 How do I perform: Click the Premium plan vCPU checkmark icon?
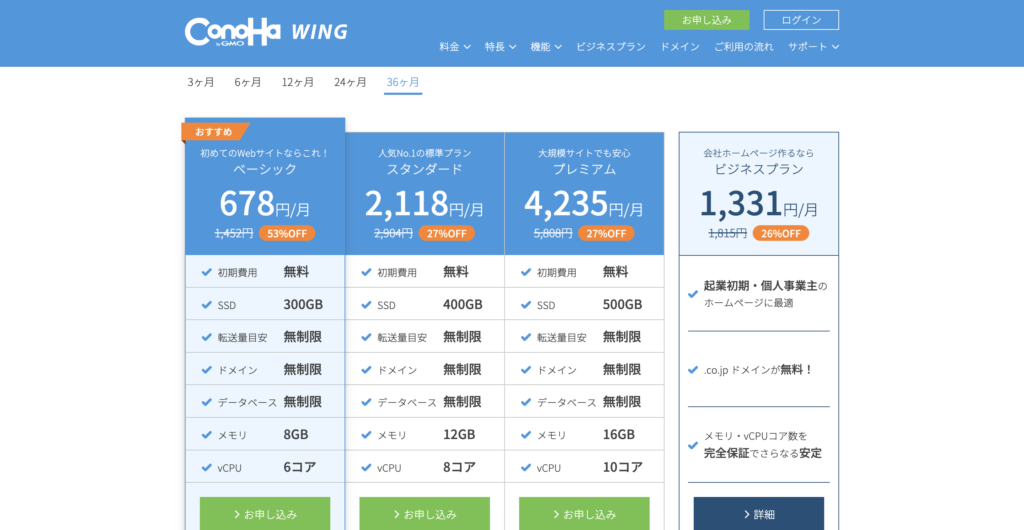tap(526, 467)
